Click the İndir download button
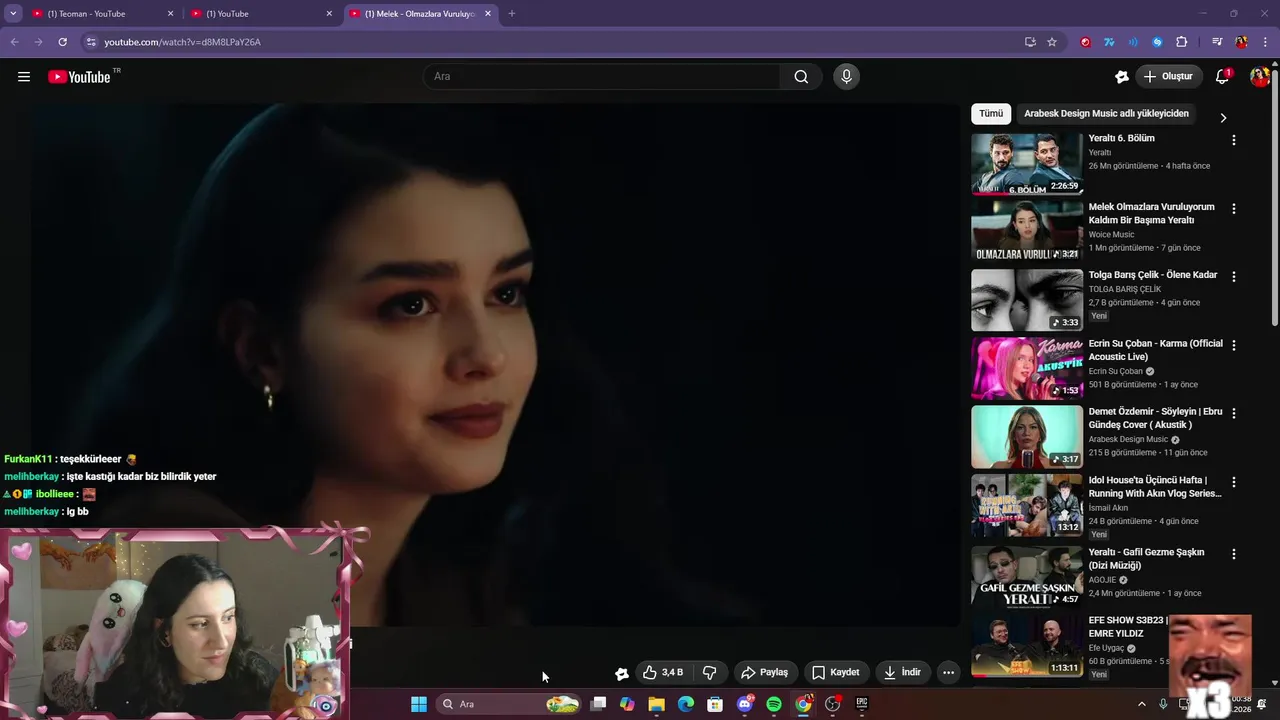The height and width of the screenshot is (720, 1280). click(902, 672)
